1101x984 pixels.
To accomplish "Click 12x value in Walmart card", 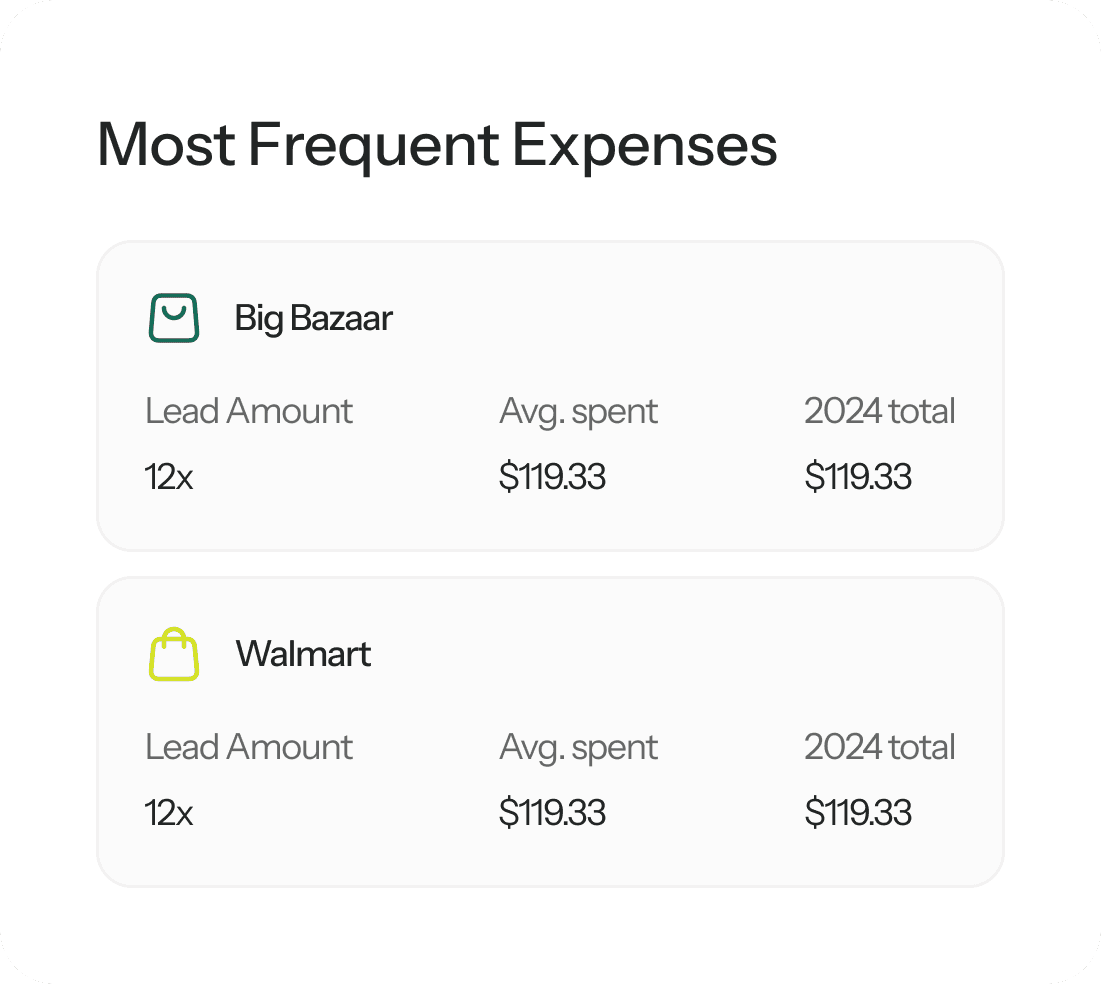I will [169, 813].
